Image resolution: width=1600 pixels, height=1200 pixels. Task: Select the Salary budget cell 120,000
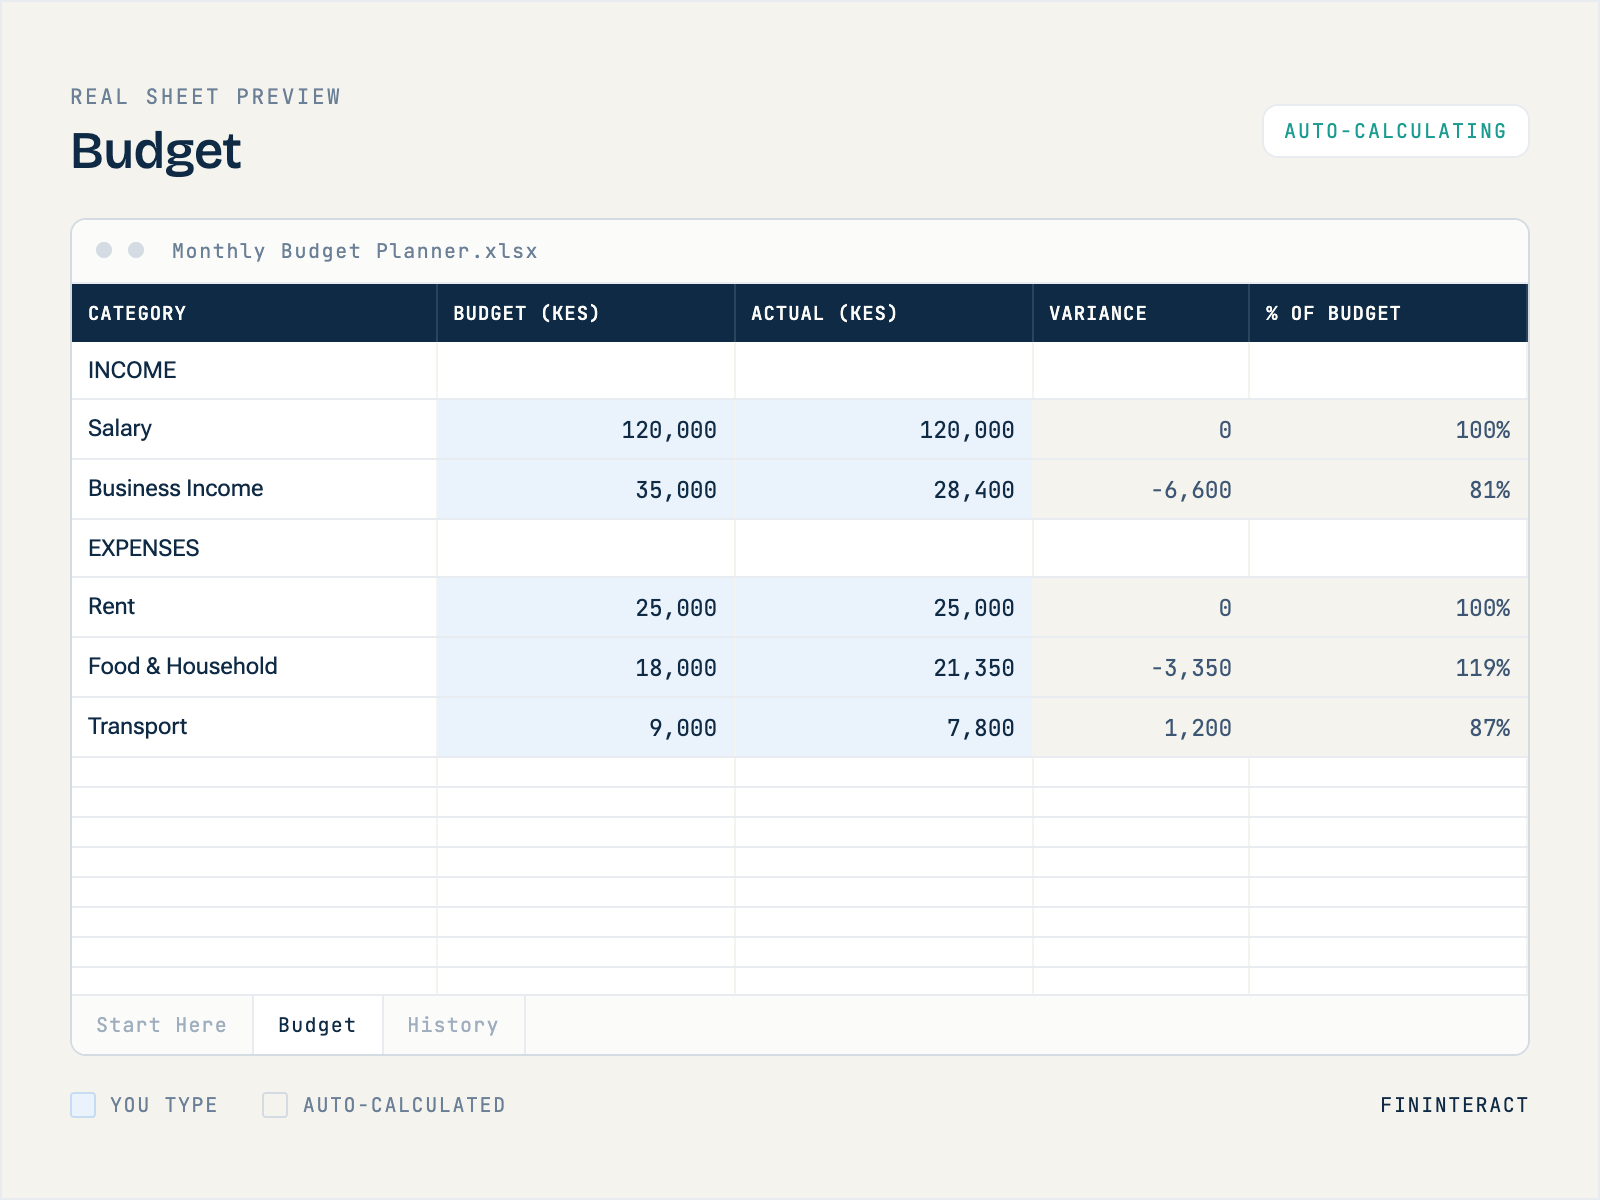(586, 429)
